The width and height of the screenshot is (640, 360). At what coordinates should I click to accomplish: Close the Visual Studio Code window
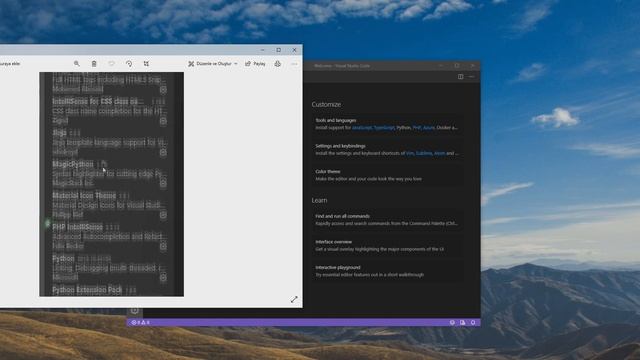point(473,65)
